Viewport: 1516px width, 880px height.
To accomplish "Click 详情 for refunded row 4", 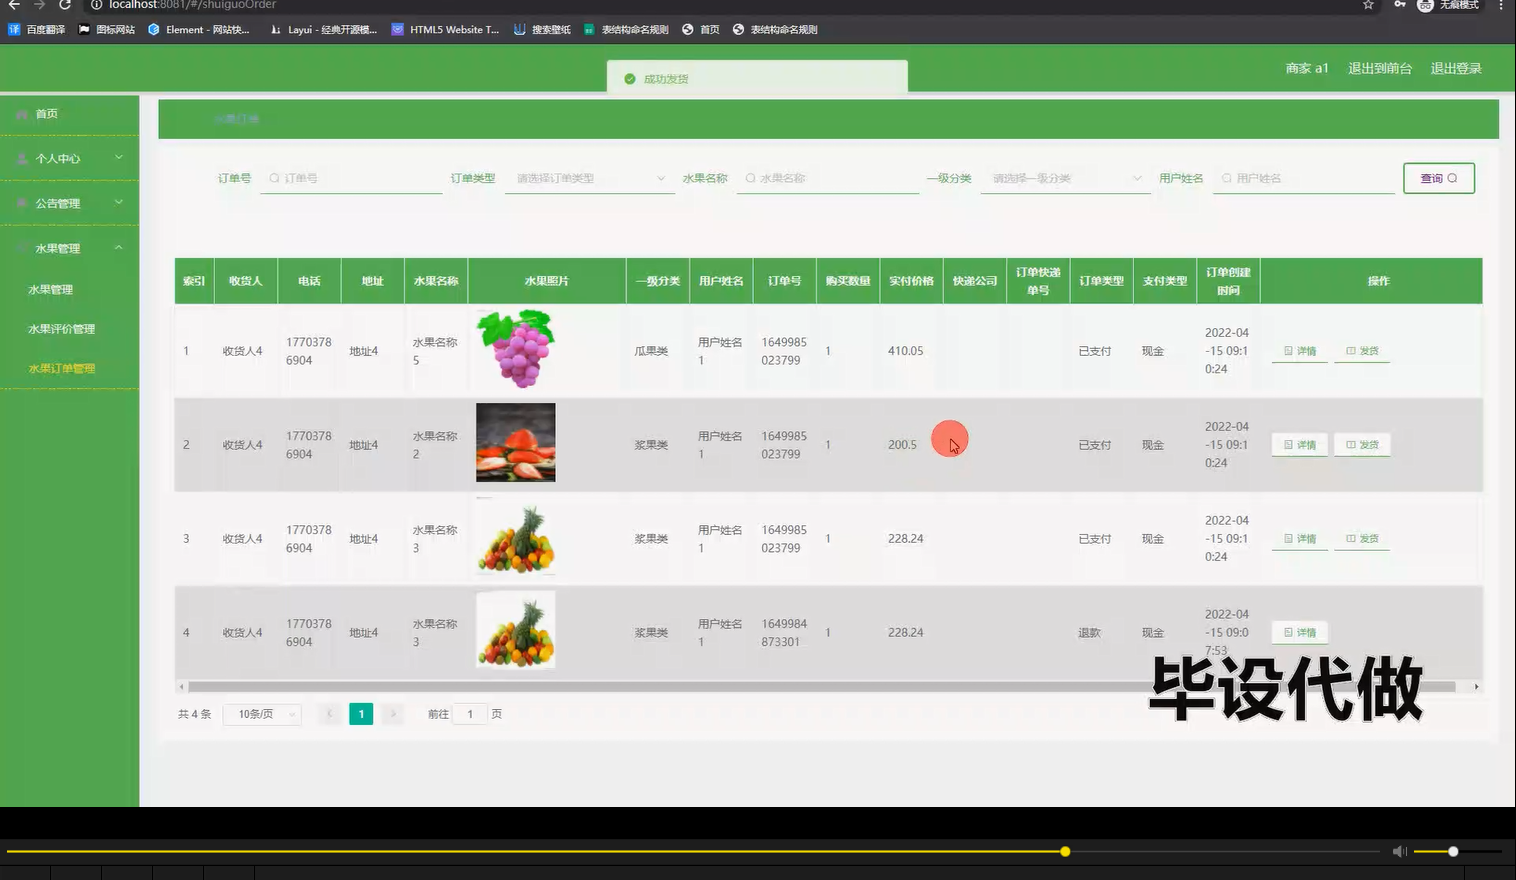I will tap(1300, 633).
